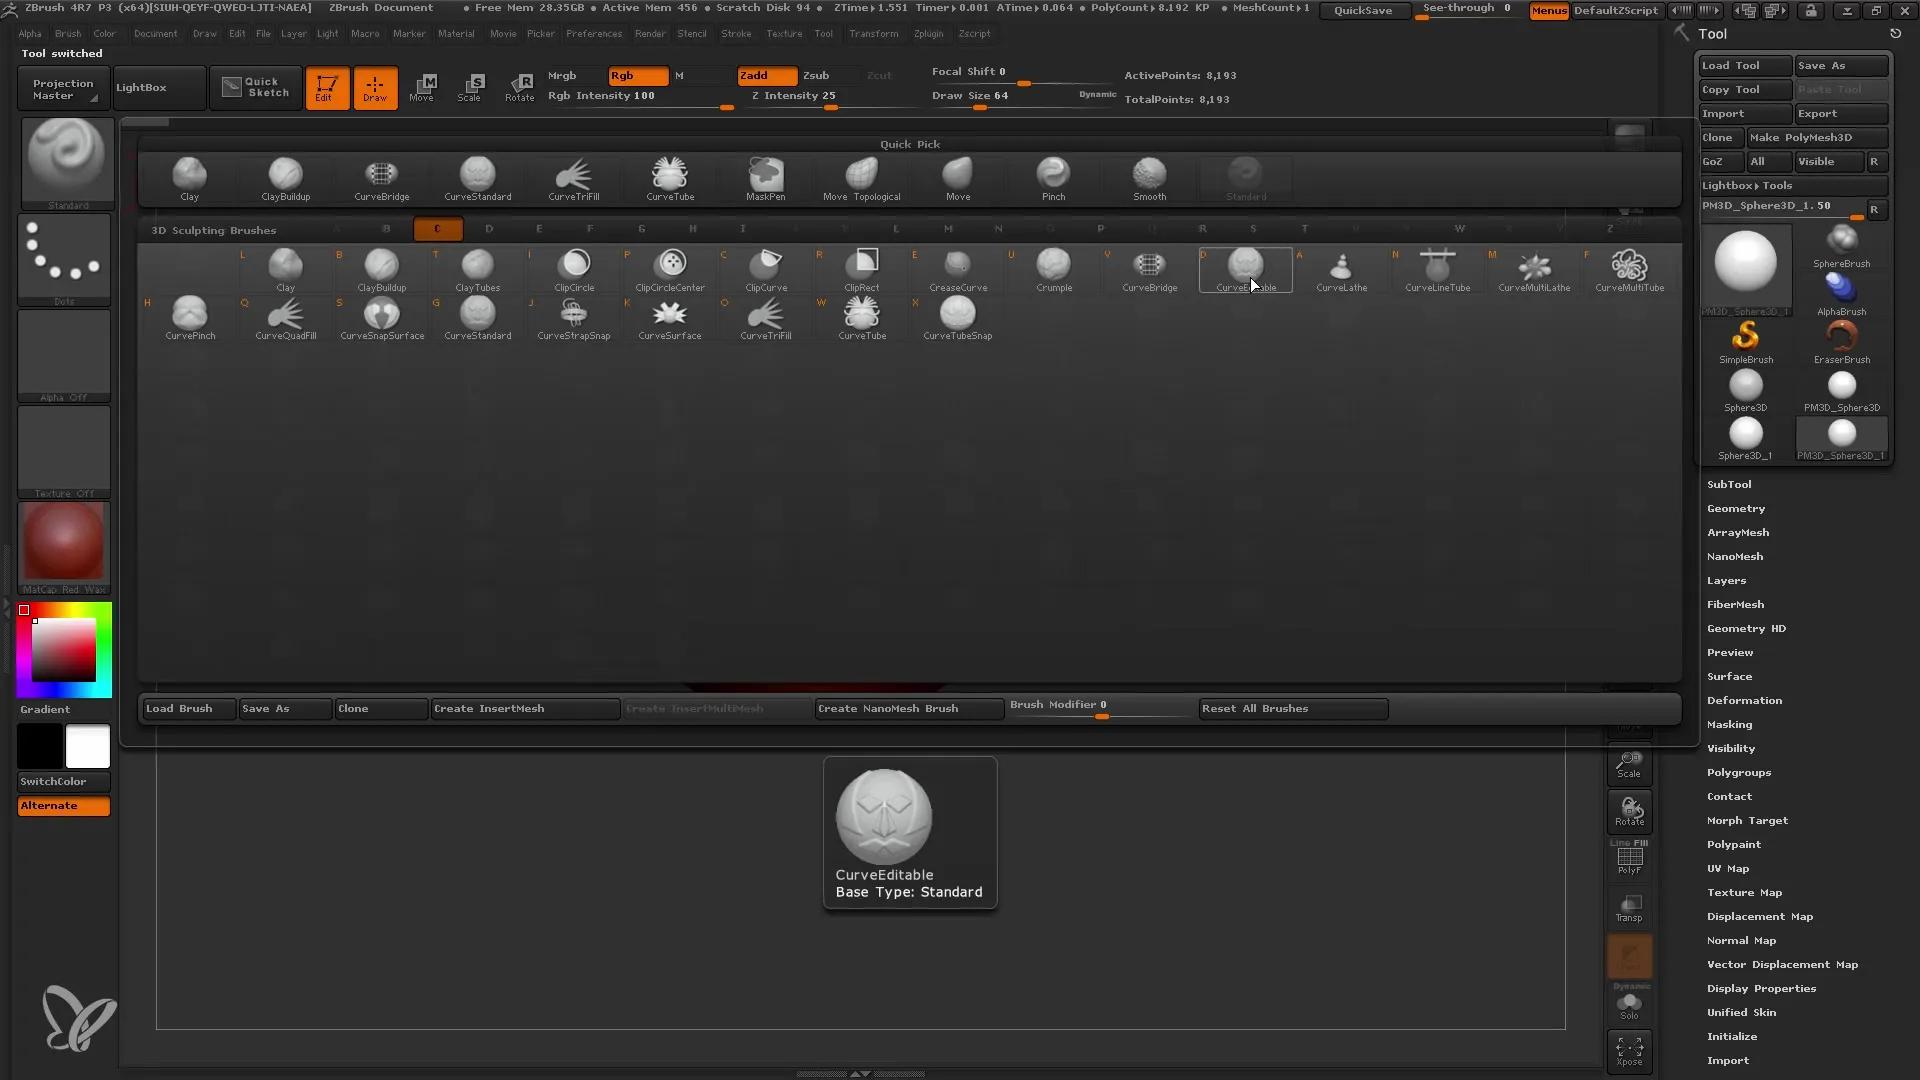Open the Zplugin menu
Image resolution: width=1920 pixels, height=1080 pixels.
point(928,34)
